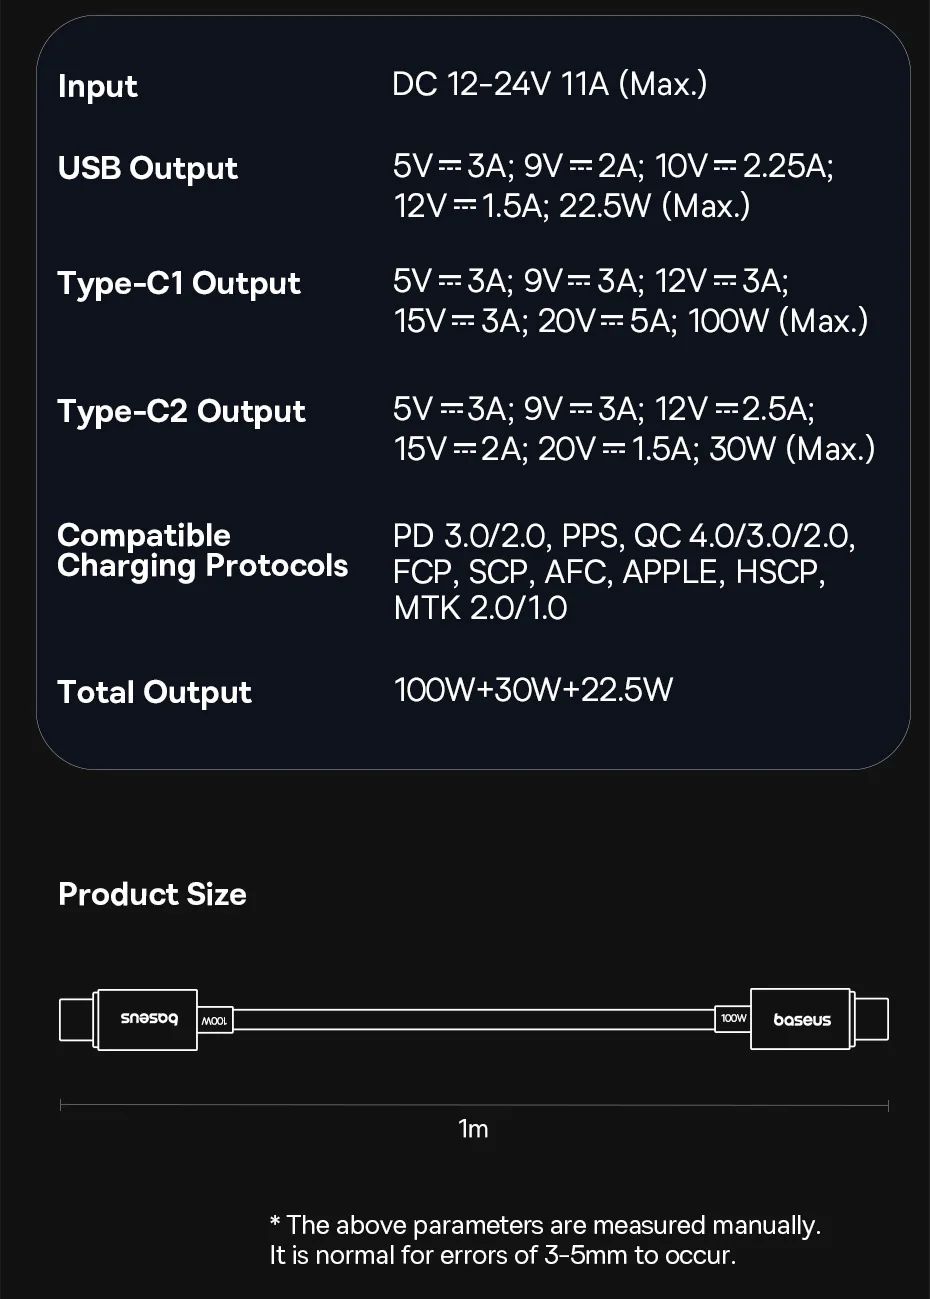Select the Type-C2 Output label
This screenshot has width=930, height=1299.
coord(181,411)
